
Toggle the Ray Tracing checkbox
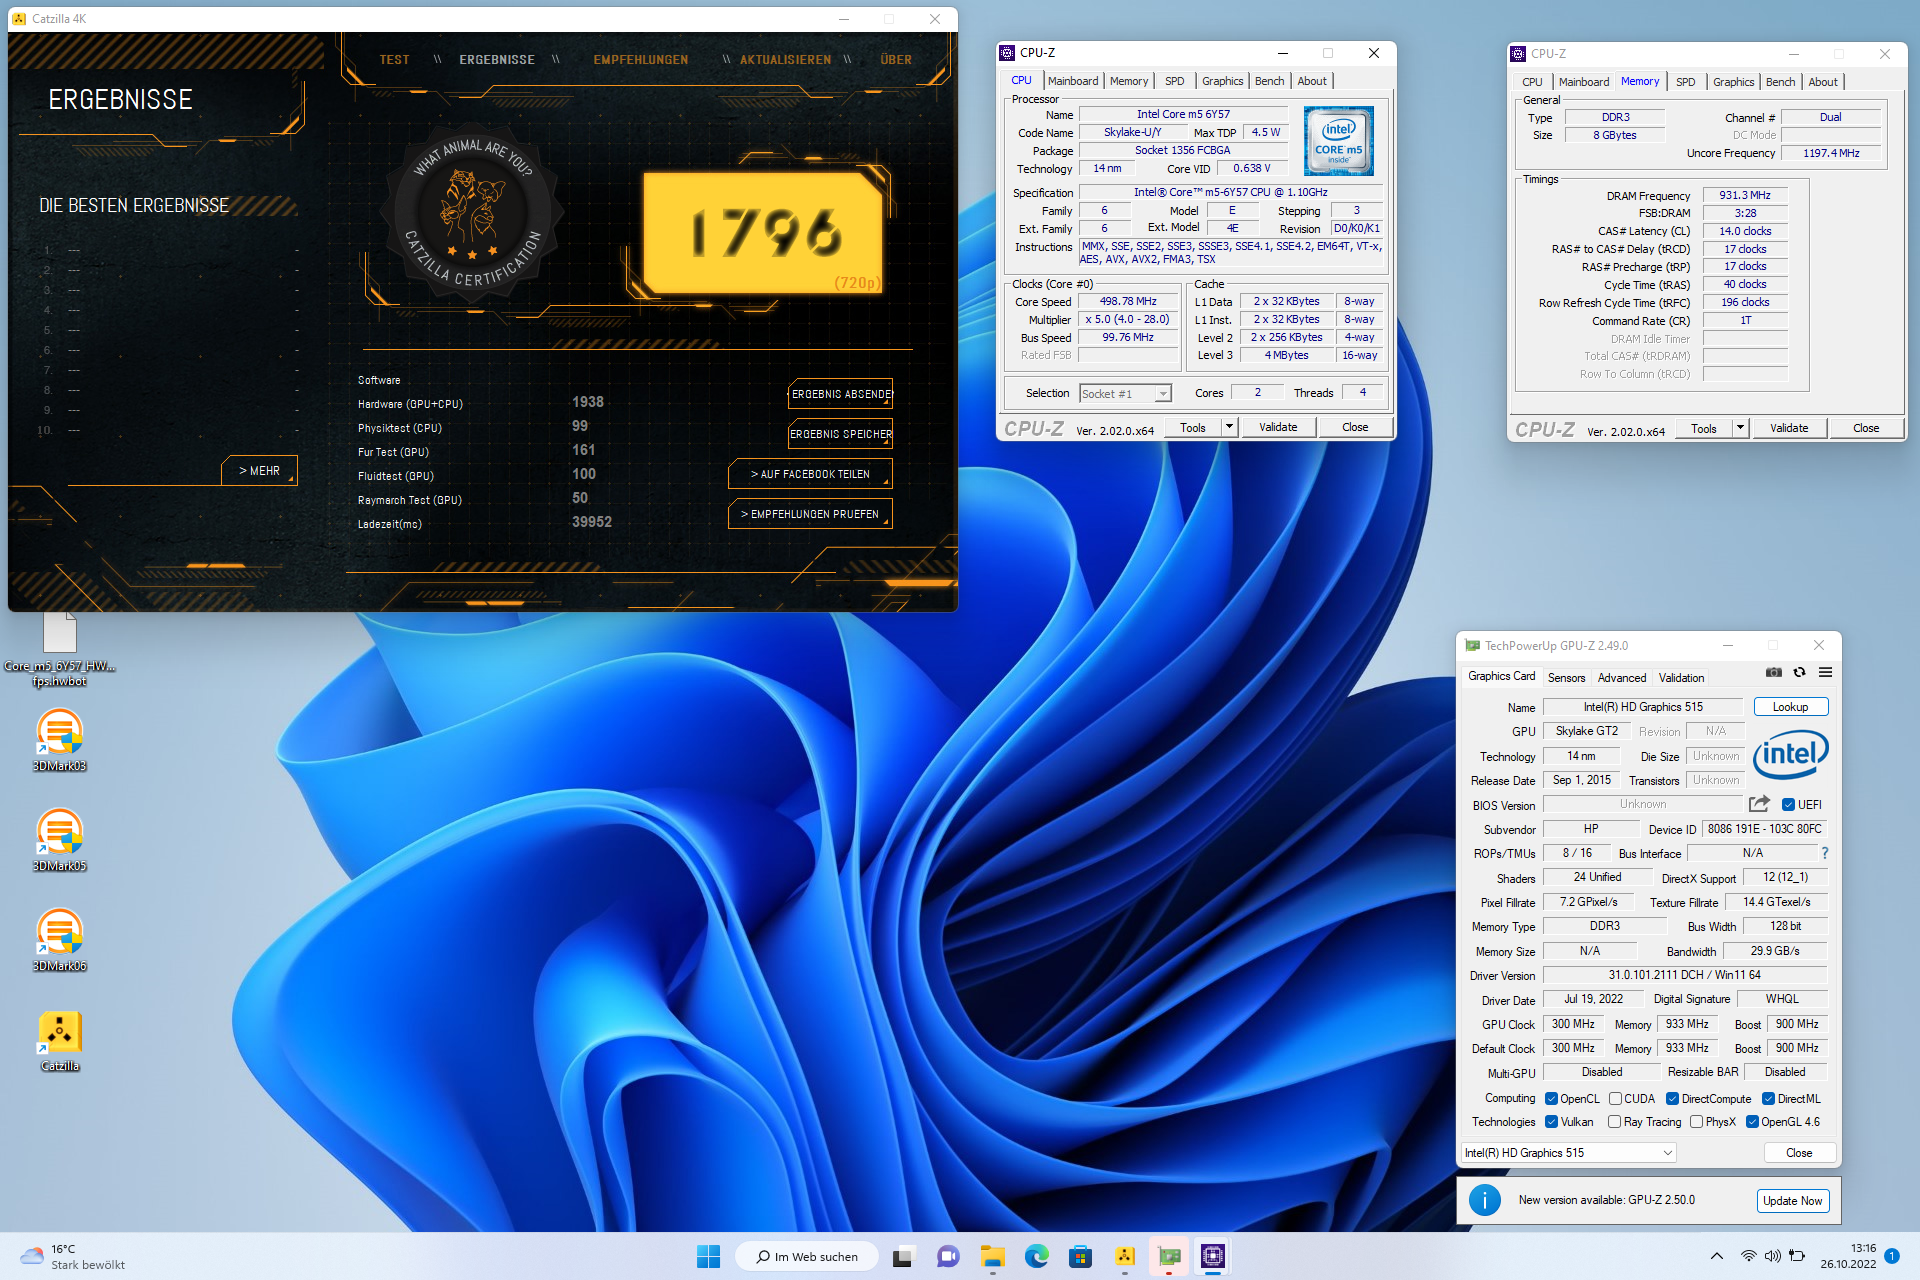pyautogui.click(x=1614, y=1121)
